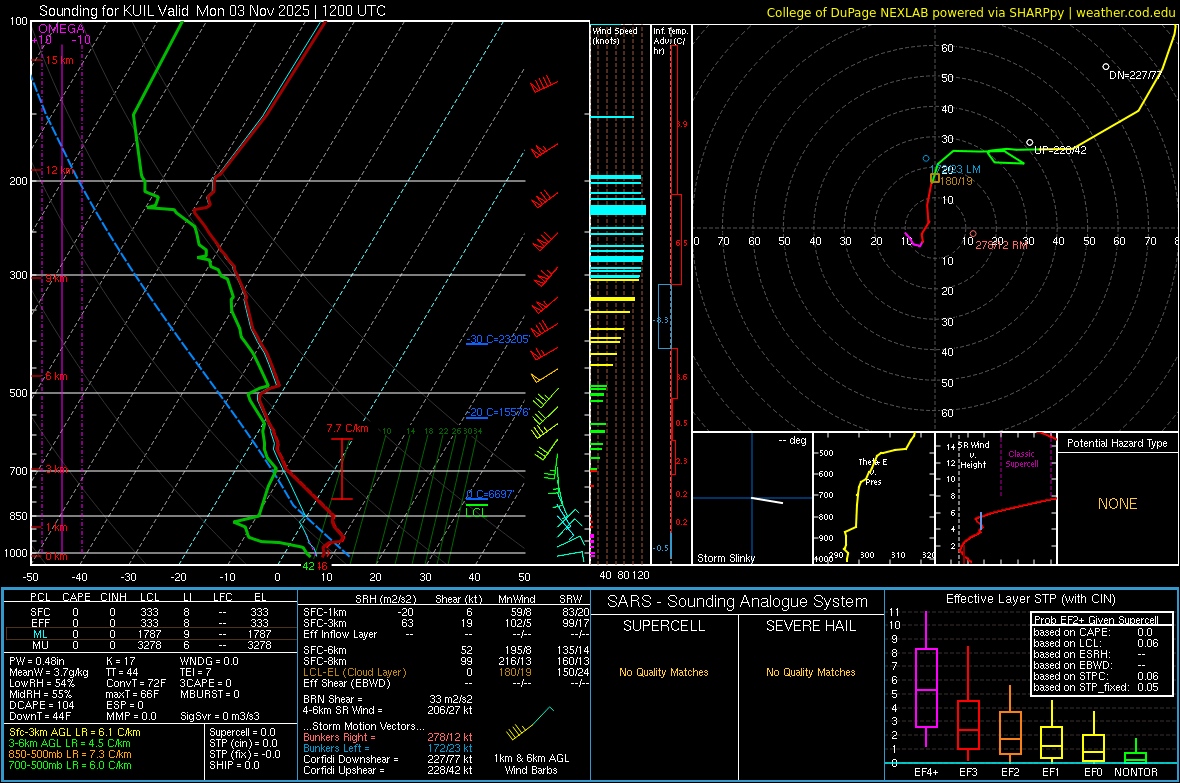Viewport: 1180px width, 783px height.
Task: Click the '12 km' height marker
Action: pos(59,170)
